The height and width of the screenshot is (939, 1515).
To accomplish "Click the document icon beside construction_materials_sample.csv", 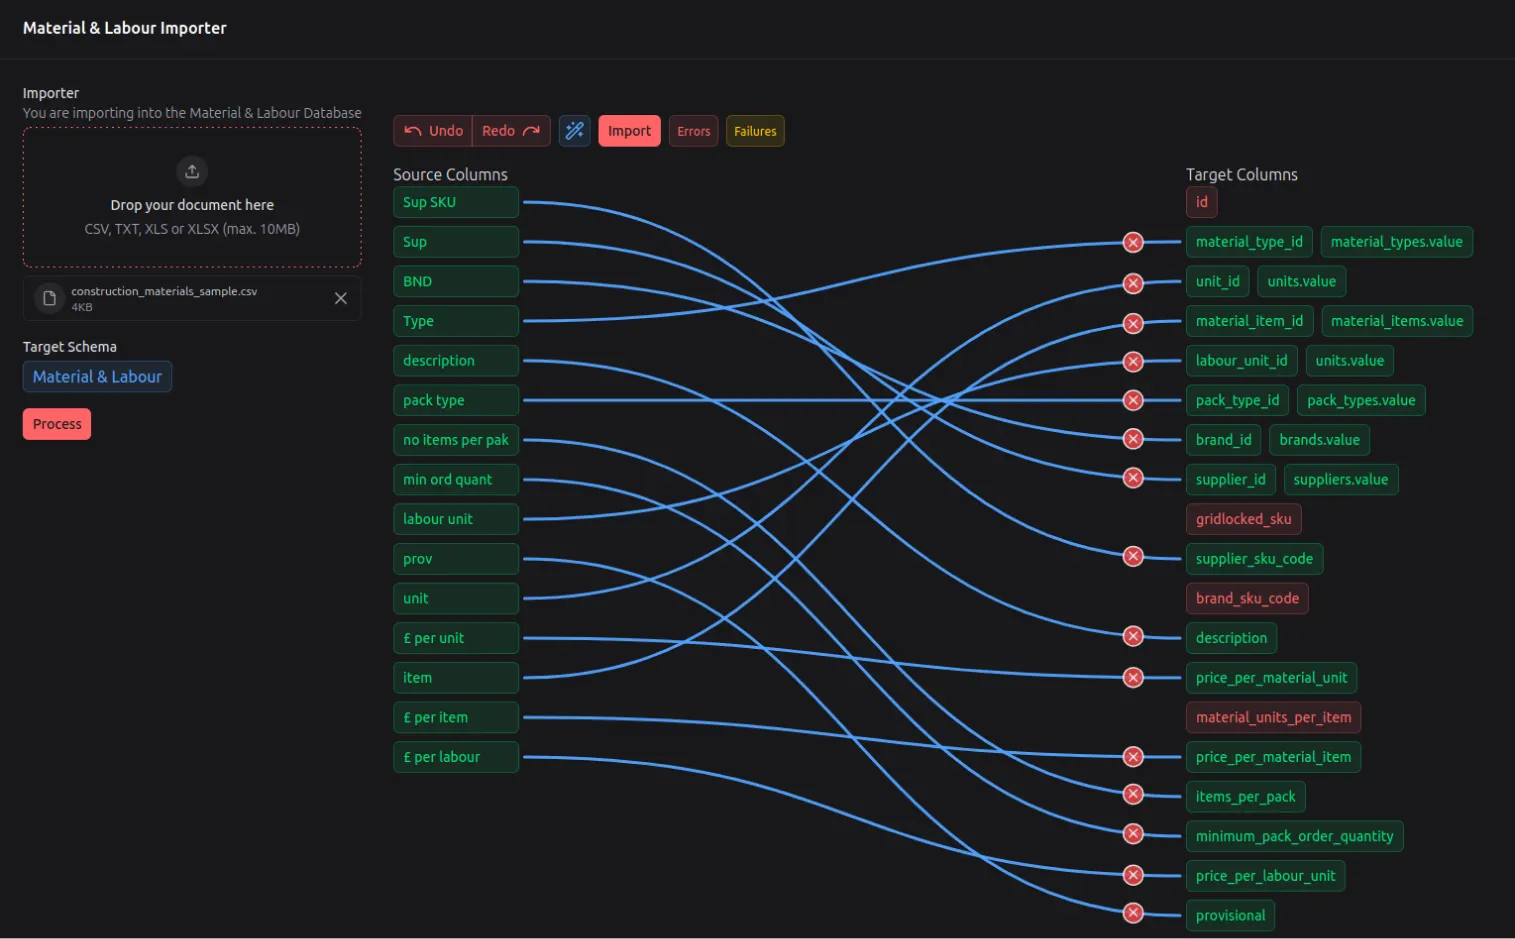I will (48, 298).
